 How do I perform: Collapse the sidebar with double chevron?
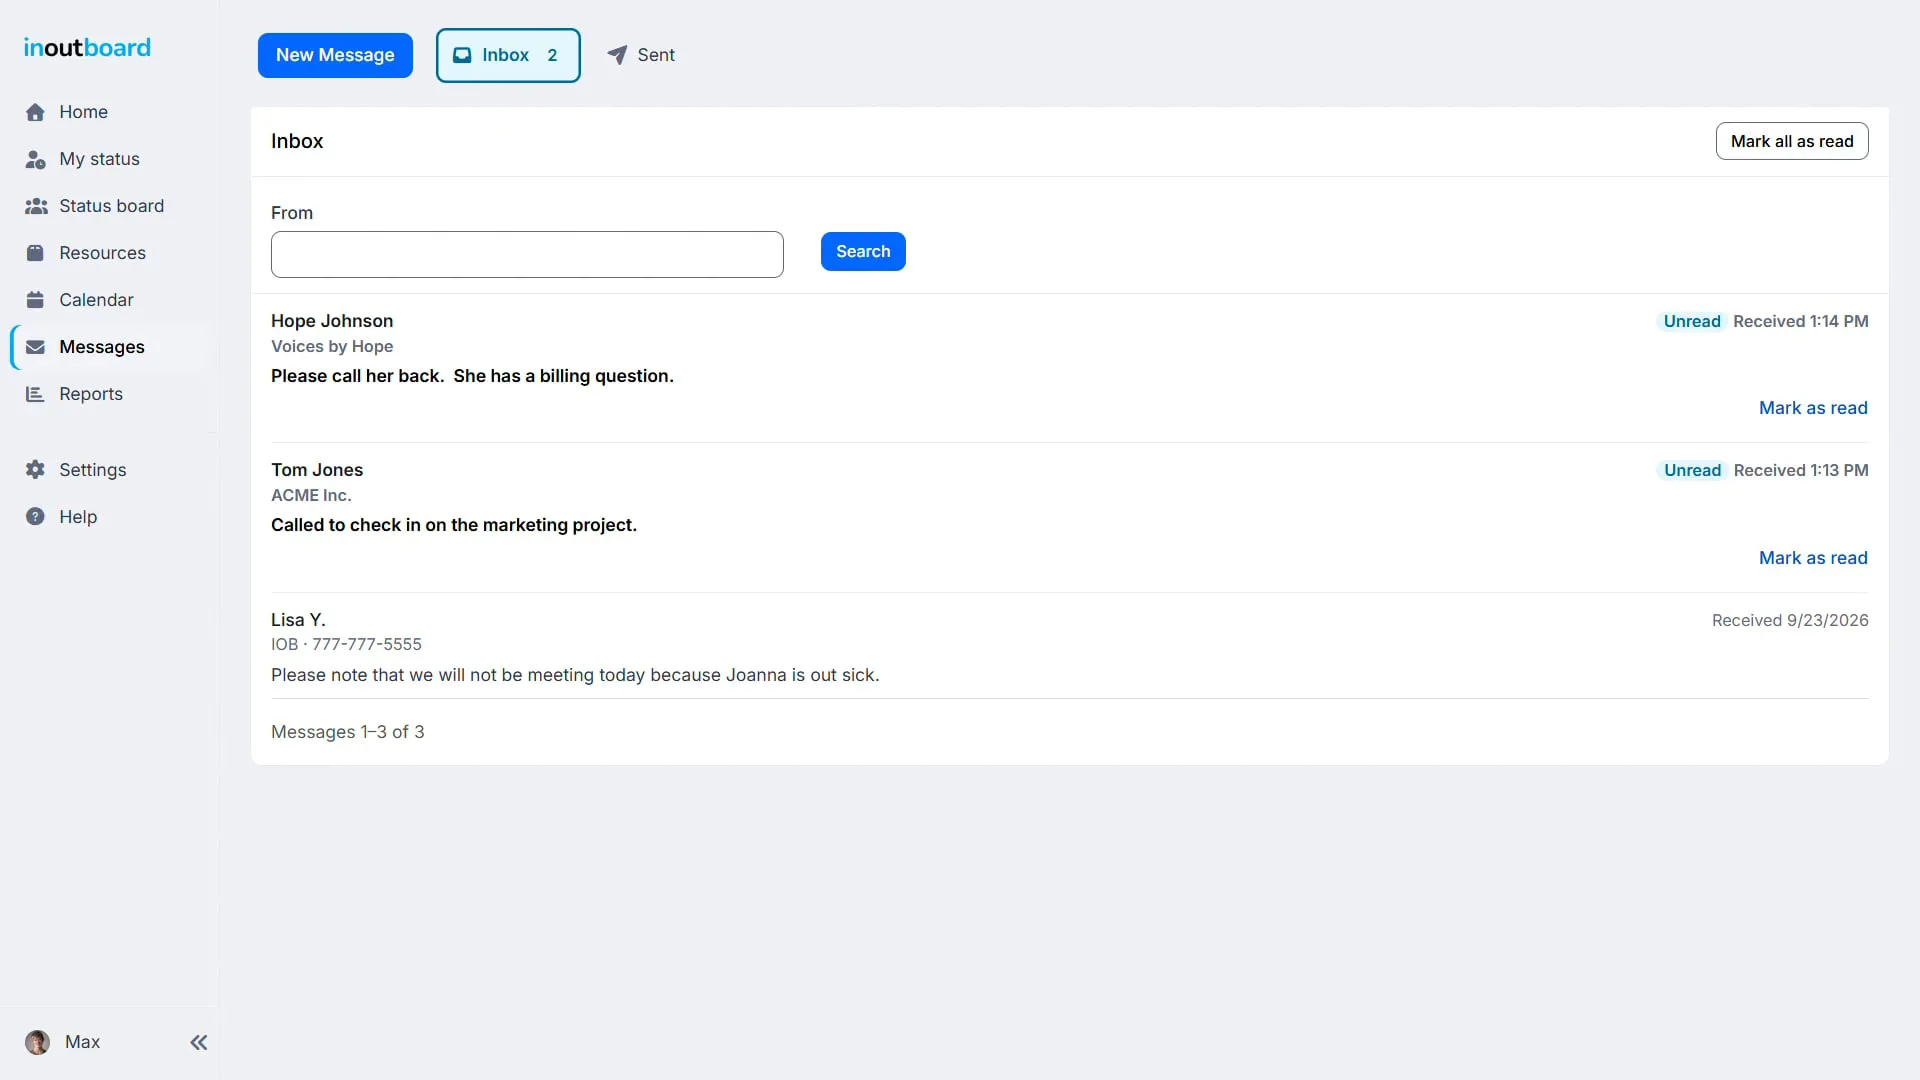click(x=199, y=1042)
